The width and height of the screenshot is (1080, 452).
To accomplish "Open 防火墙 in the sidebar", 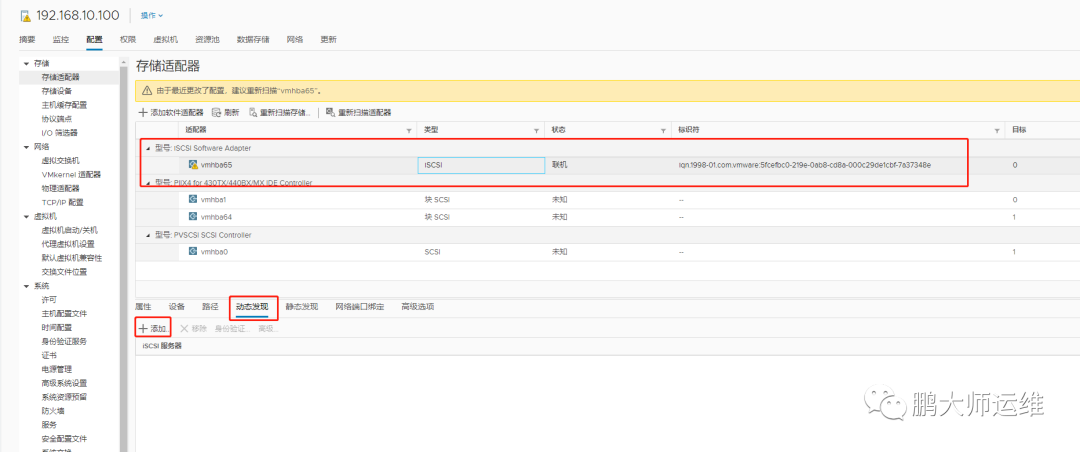I will pyautogui.click(x=53, y=411).
